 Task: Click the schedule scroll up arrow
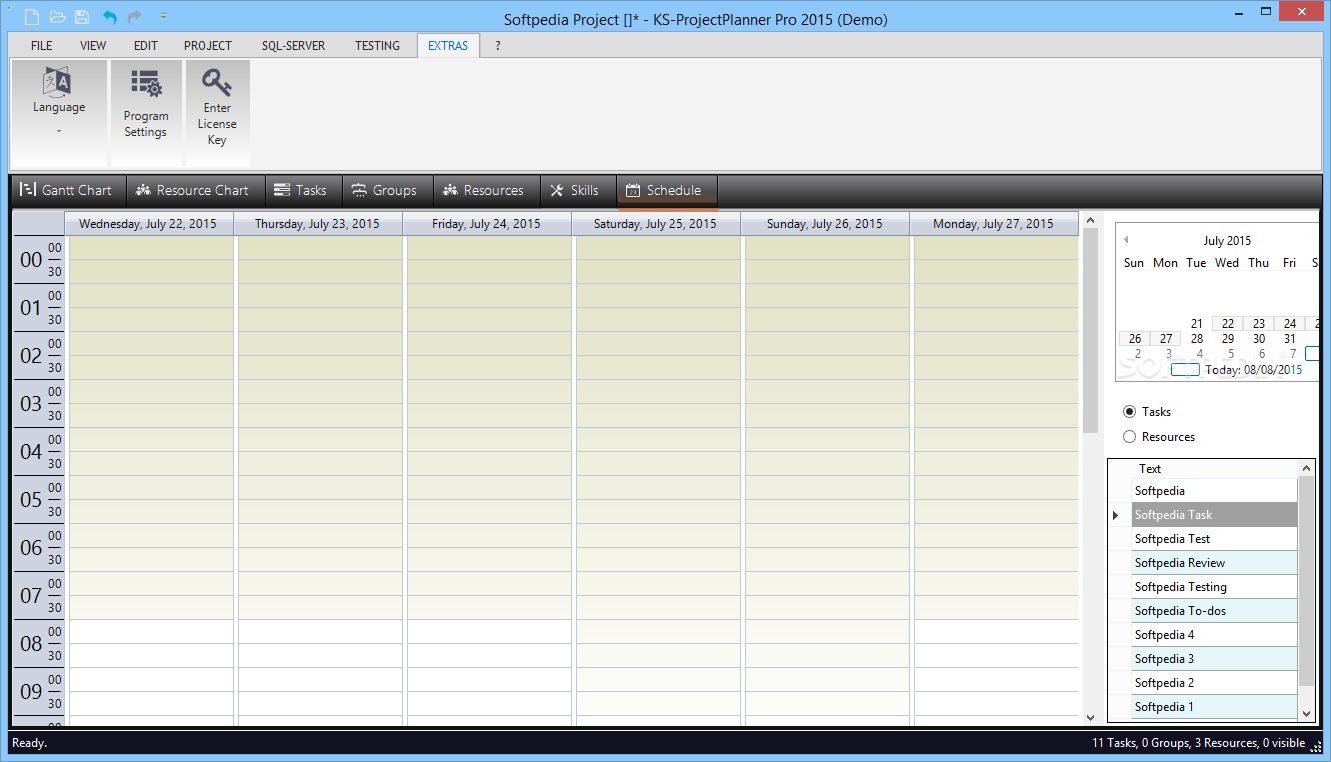pos(1090,220)
